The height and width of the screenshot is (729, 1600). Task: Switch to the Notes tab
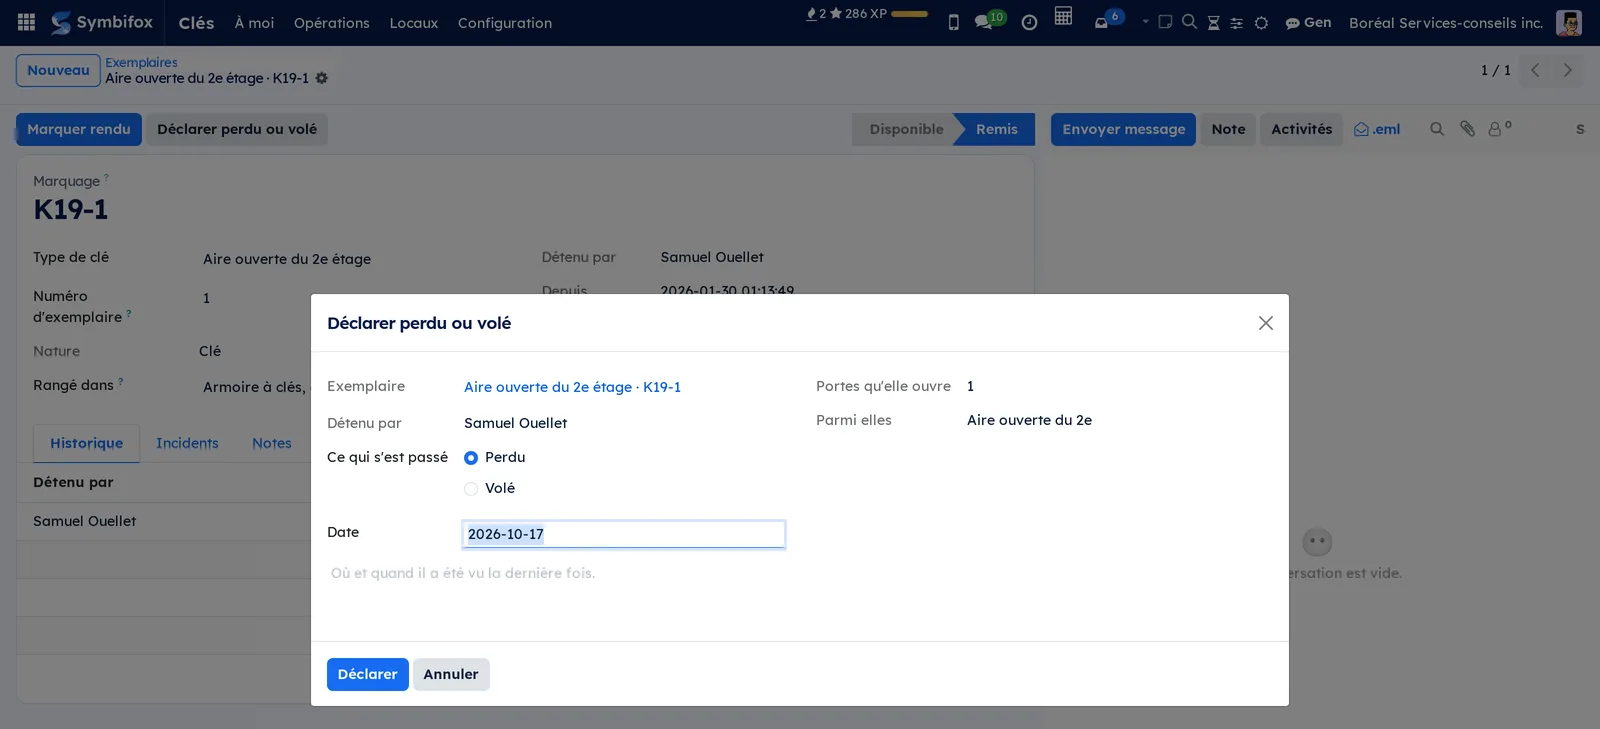click(272, 443)
